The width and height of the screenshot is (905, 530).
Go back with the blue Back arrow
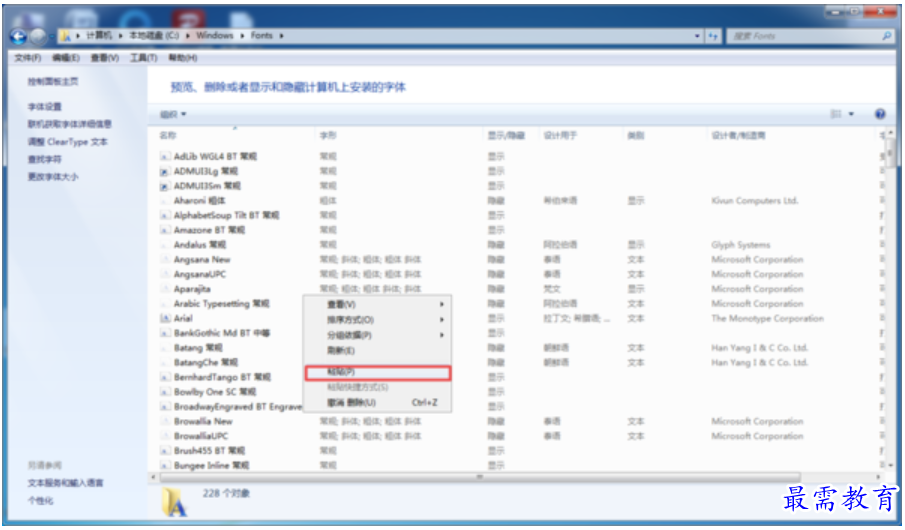(18, 37)
